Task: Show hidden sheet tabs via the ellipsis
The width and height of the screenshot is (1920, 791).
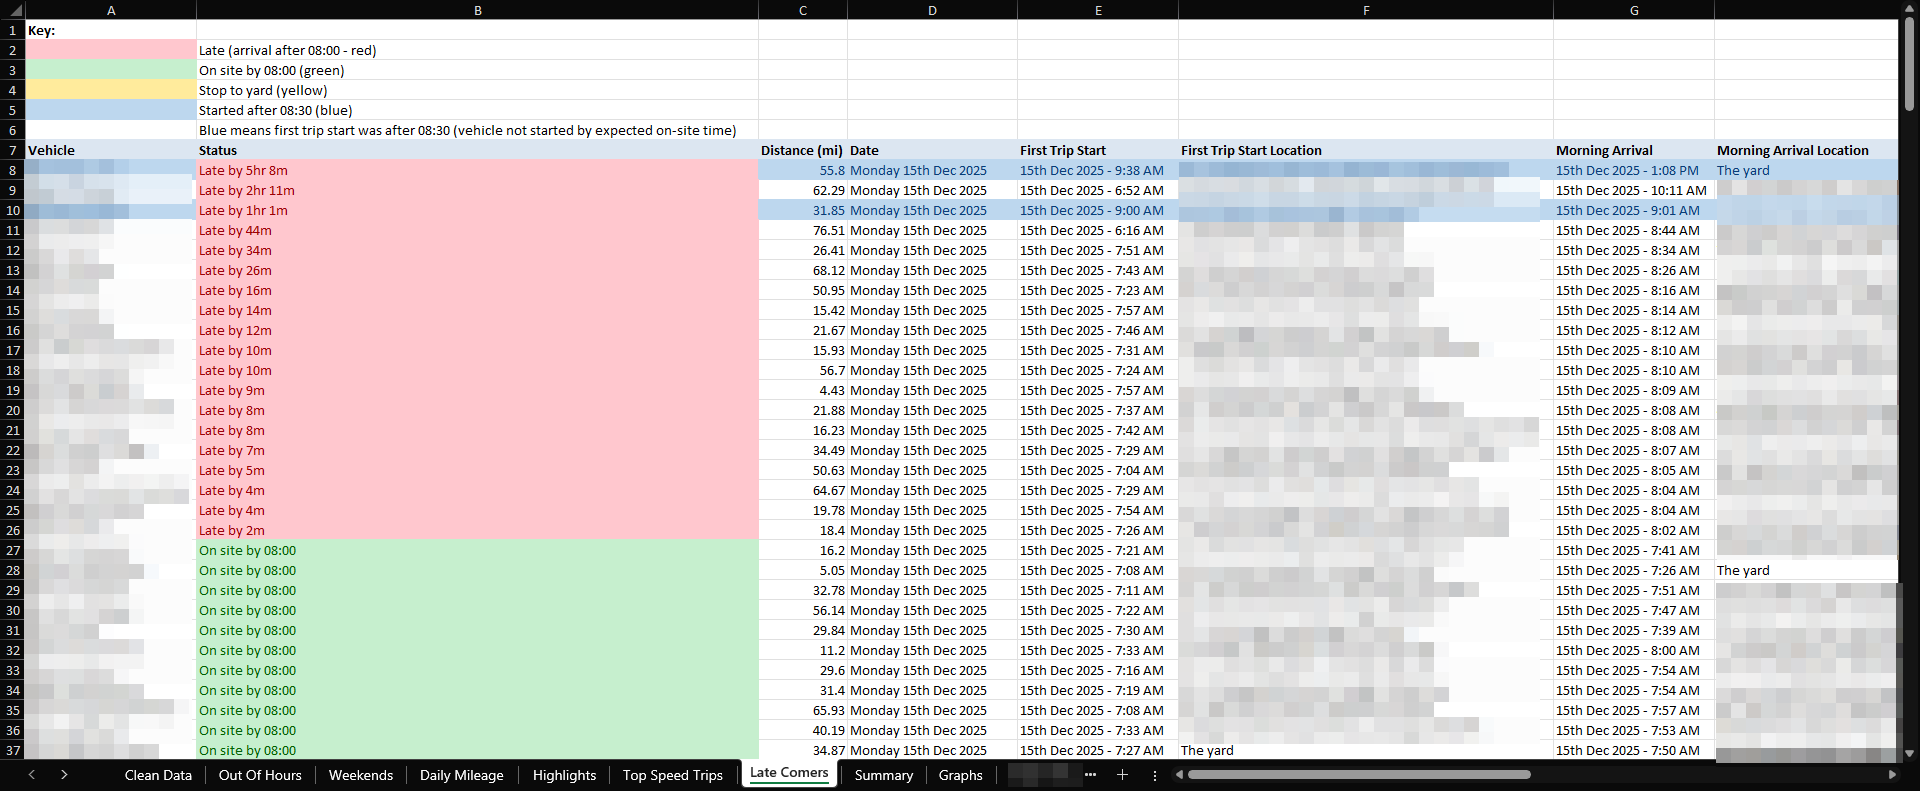Action: tap(1090, 775)
